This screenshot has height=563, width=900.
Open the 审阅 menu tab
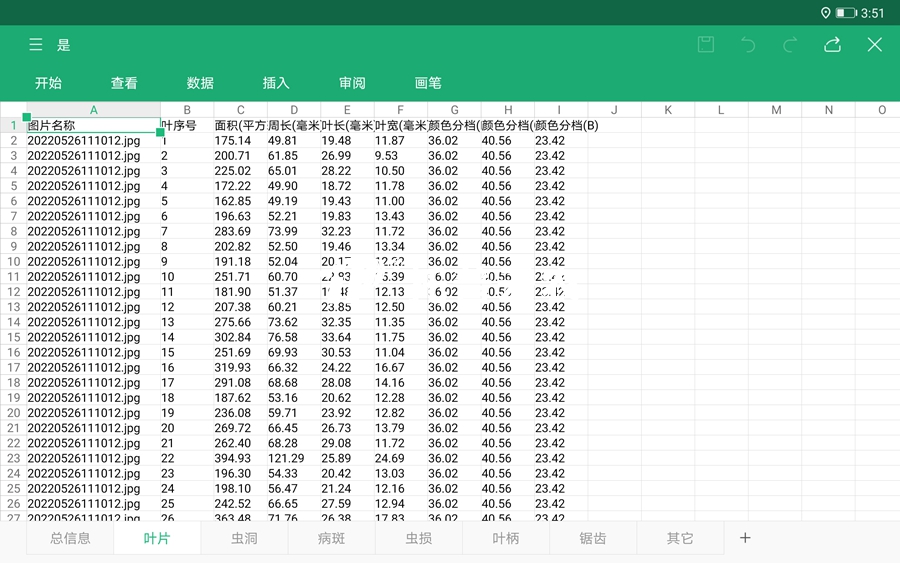click(352, 83)
